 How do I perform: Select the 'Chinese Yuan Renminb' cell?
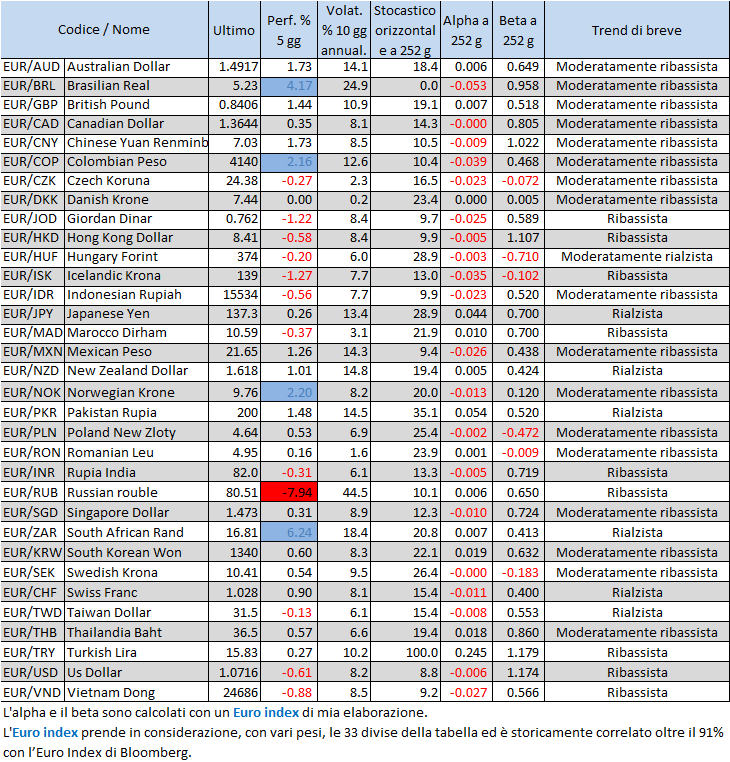tap(137, 143)
